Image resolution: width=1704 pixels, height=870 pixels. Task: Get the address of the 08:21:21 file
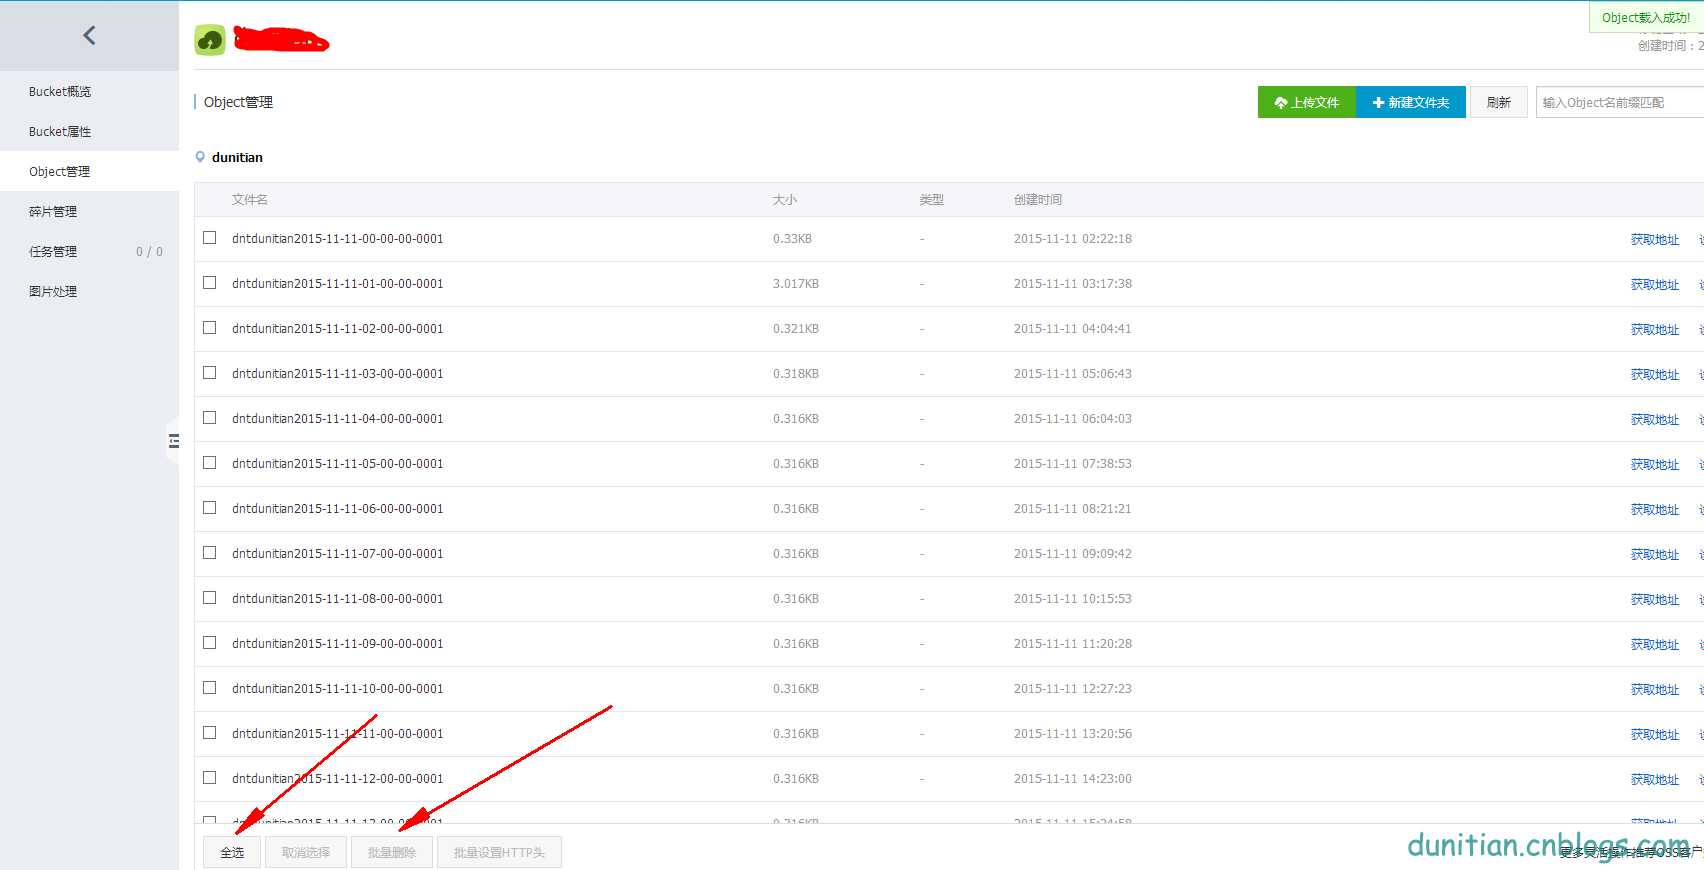(1655, 510)
